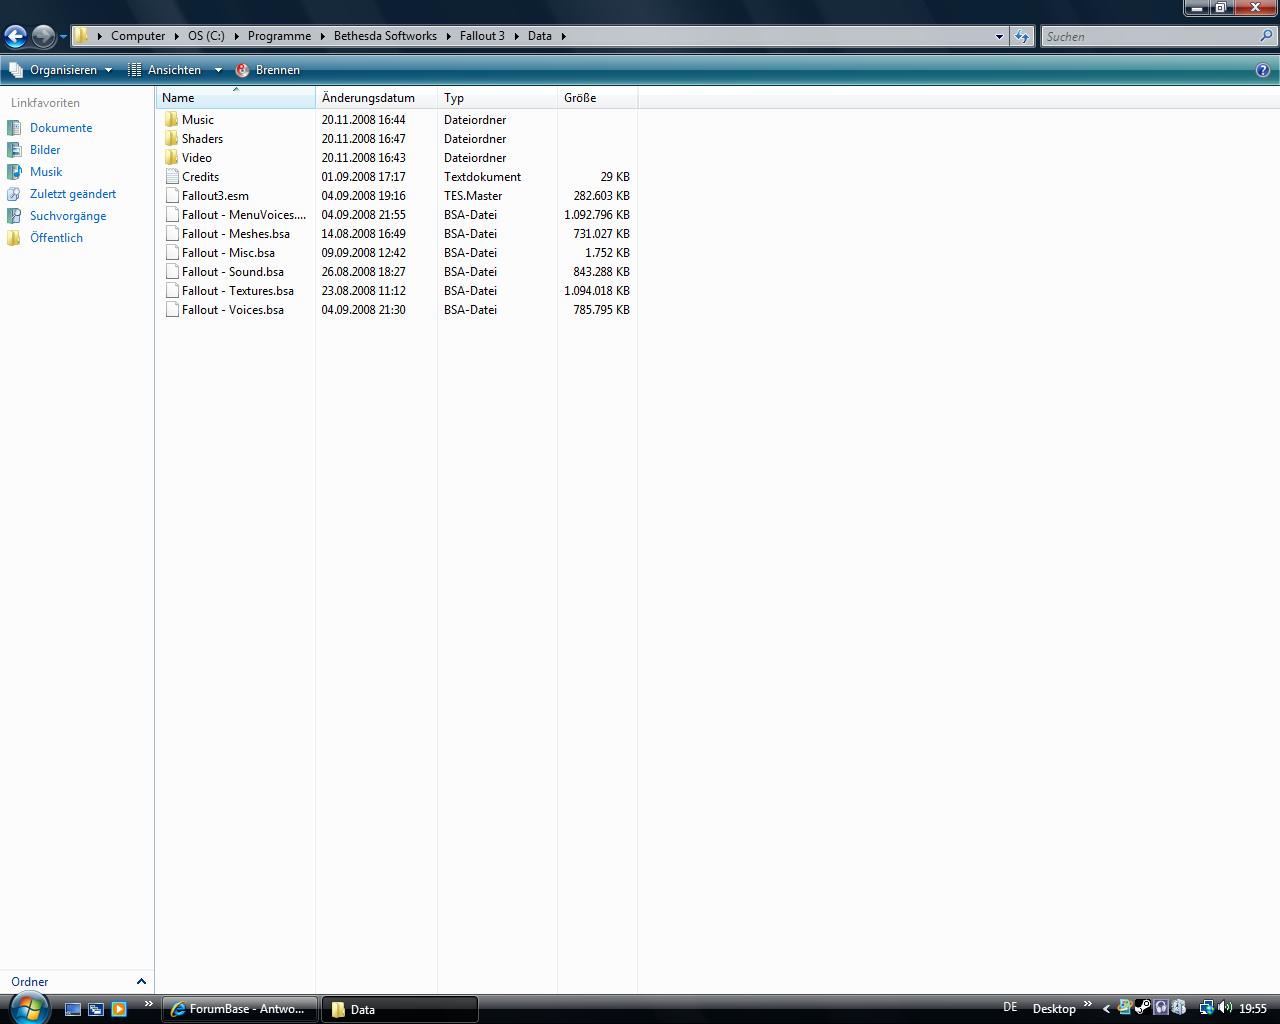Screen dimensions: 1280x1024
Task: Click the volume speaker tray icon
Action: pyautogui.click(x=1225, y=1008)
